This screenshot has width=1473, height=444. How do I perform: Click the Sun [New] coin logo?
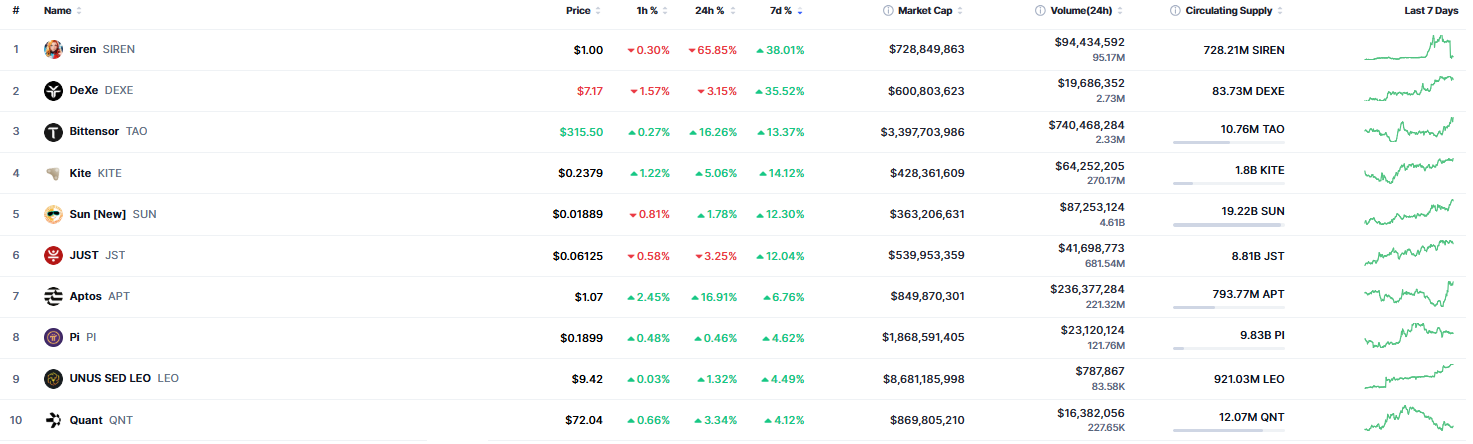pyautogui.click(x=53, y=214)
